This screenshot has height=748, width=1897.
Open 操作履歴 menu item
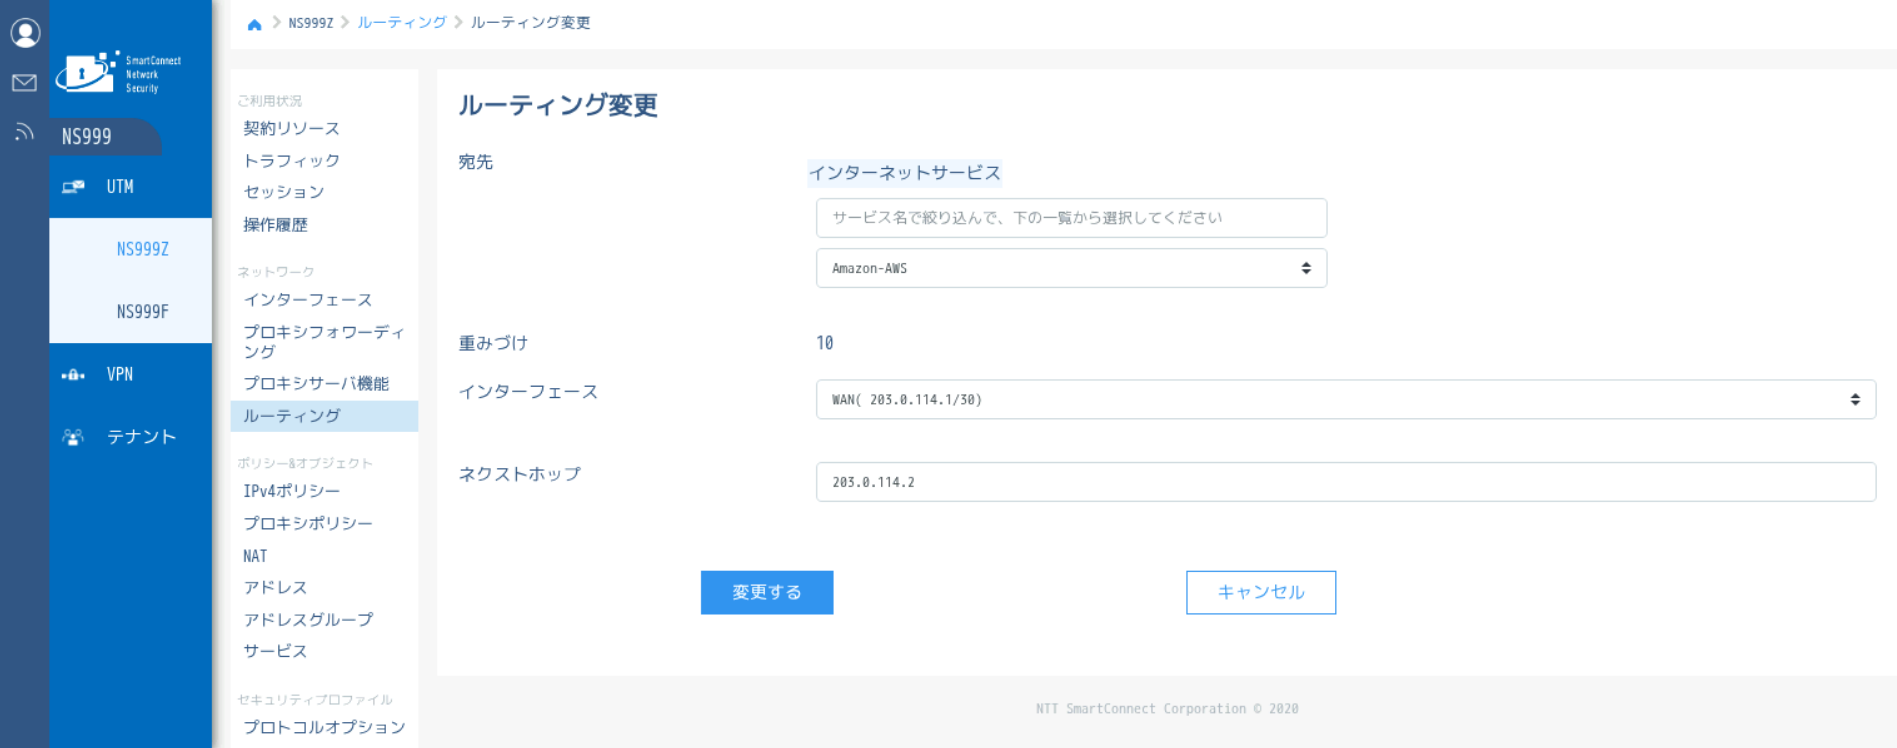(x=275, y=225)
